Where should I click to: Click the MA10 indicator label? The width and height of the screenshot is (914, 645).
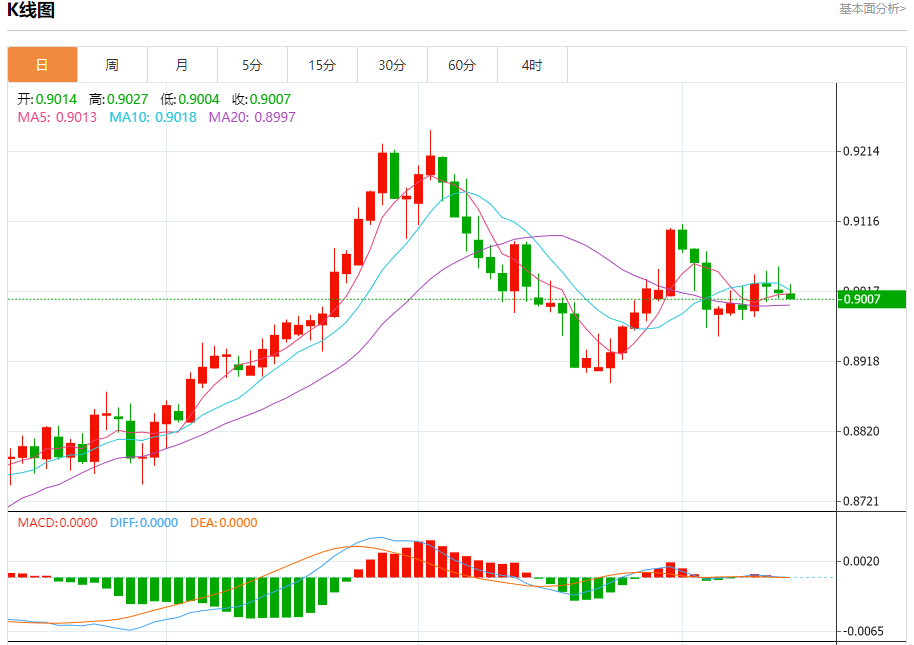click(152, 117)
